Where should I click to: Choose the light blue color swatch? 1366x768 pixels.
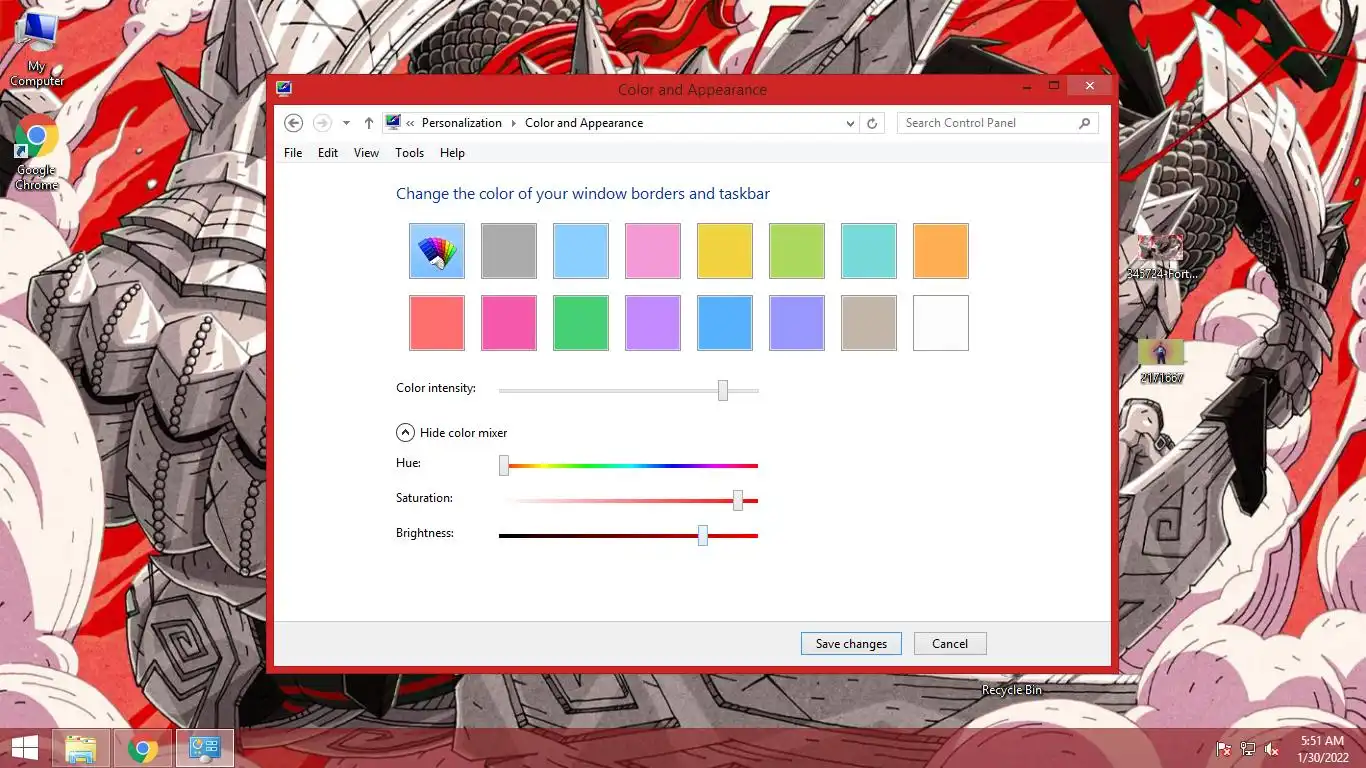pos(581,251)
